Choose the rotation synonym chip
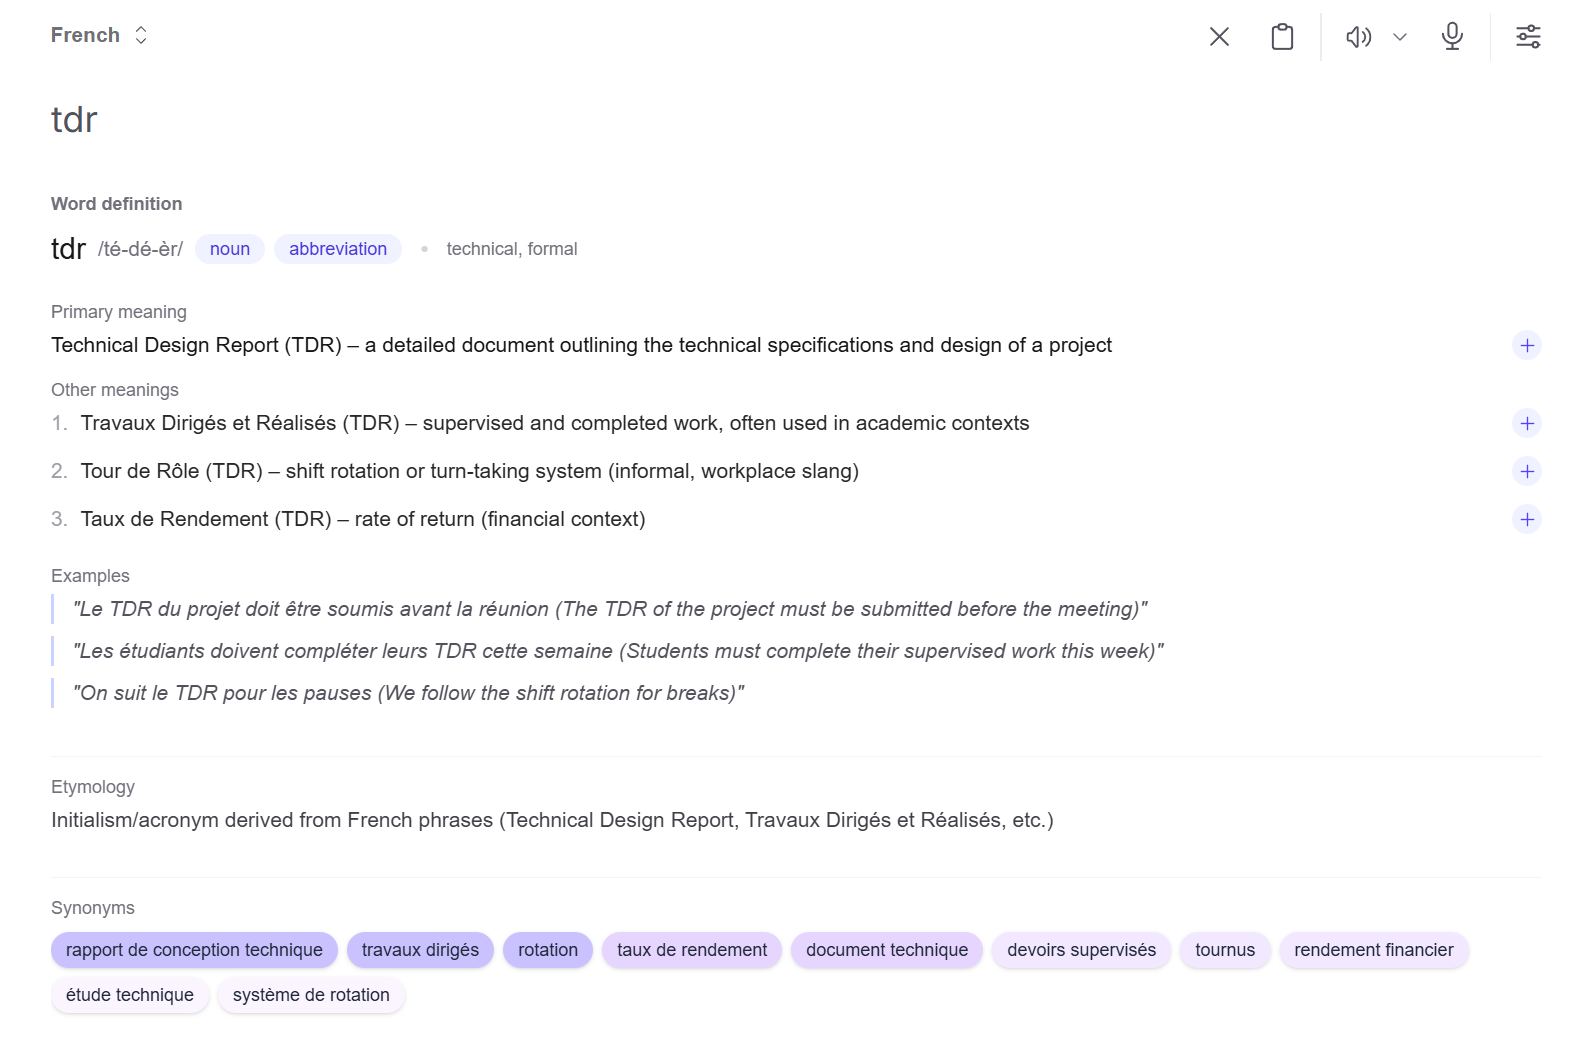This screenshot has height=1048, width=1570. tap(548, 950)
